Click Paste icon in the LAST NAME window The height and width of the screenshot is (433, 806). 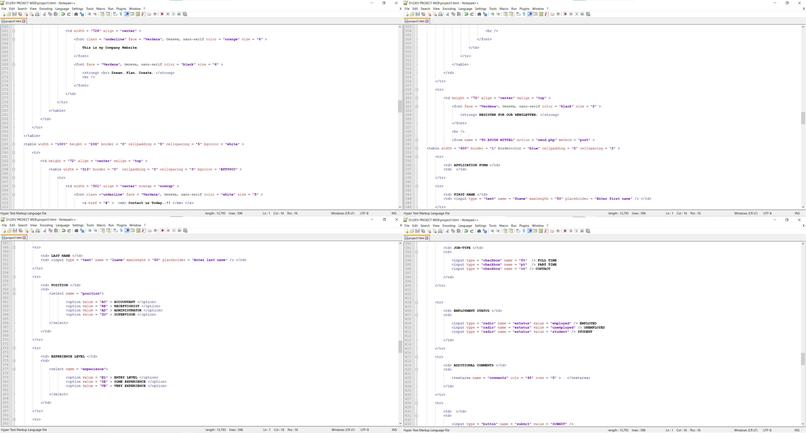[x=56, y=230]
